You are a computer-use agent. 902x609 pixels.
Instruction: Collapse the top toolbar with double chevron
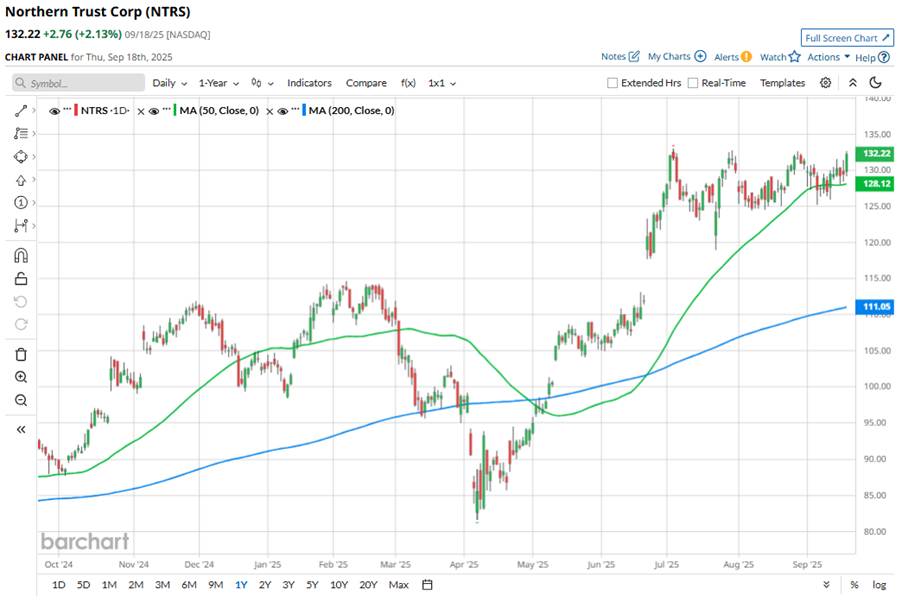coord(853,83)
